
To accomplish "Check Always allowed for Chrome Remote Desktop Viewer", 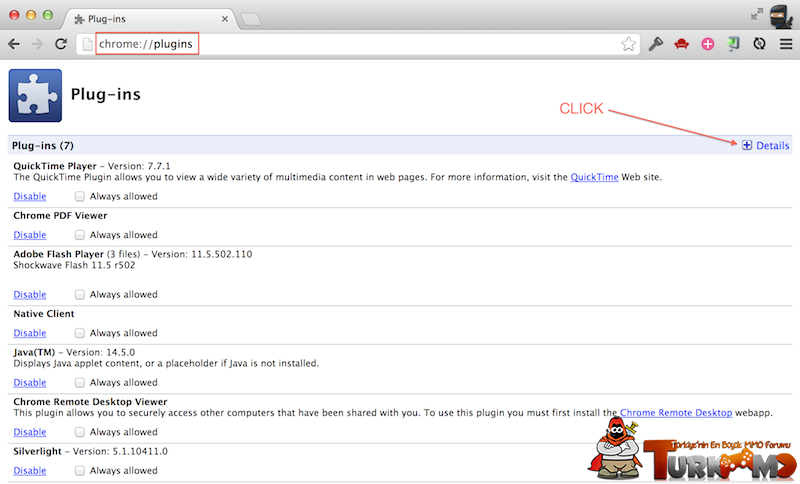I will pyautogui.click(x=80, y=432).
